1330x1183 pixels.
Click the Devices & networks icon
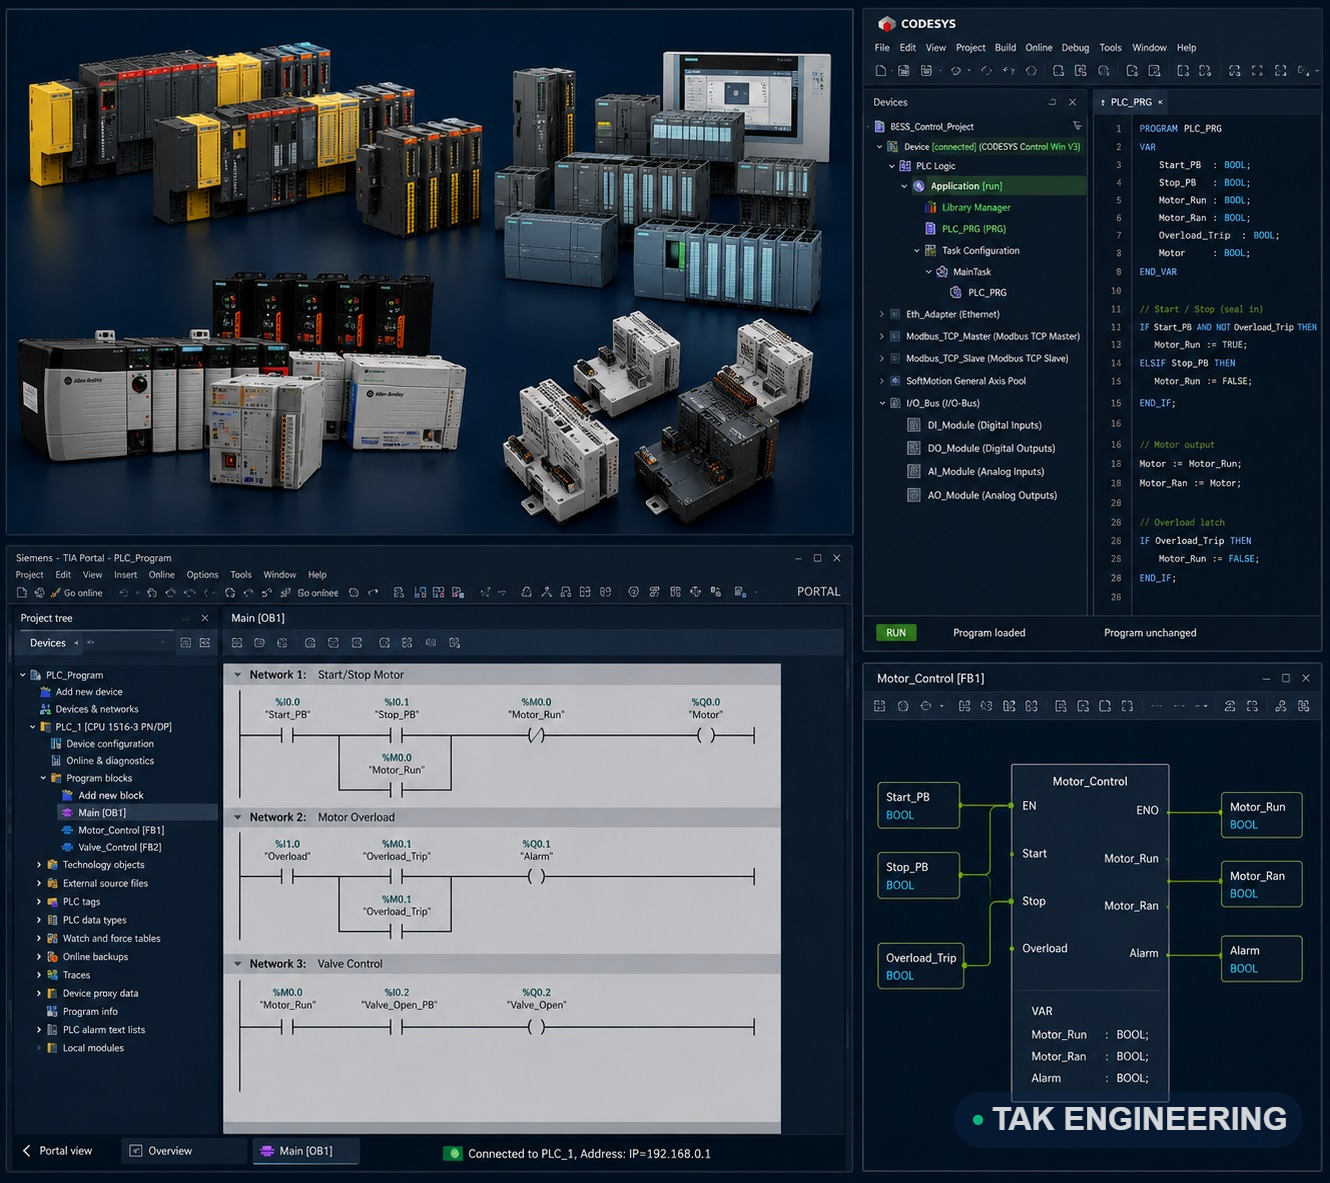(45, 709)
